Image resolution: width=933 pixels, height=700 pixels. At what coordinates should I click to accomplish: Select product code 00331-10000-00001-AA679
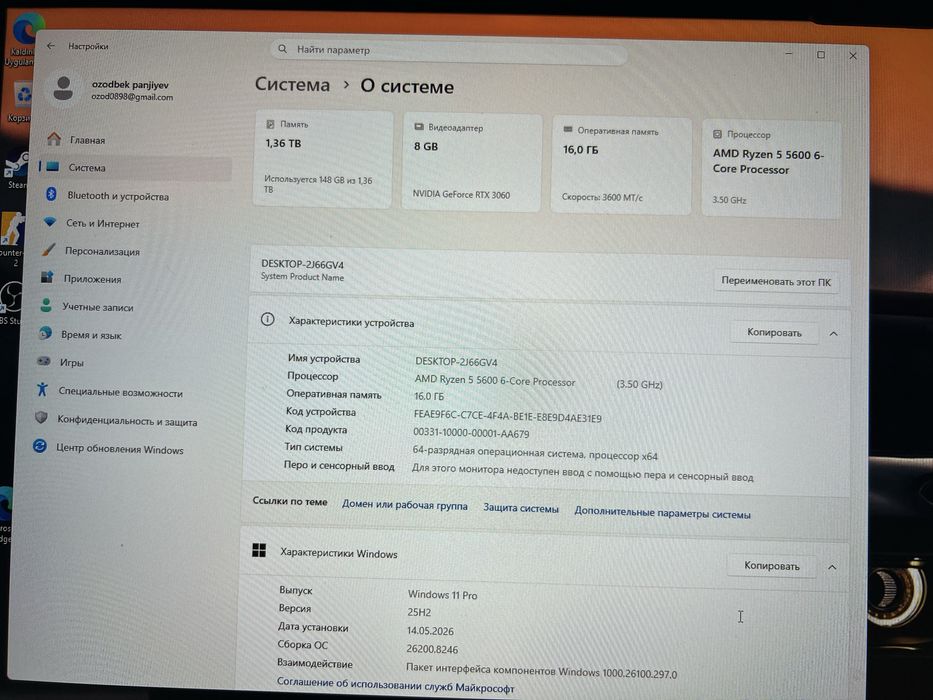pos(471,433)
